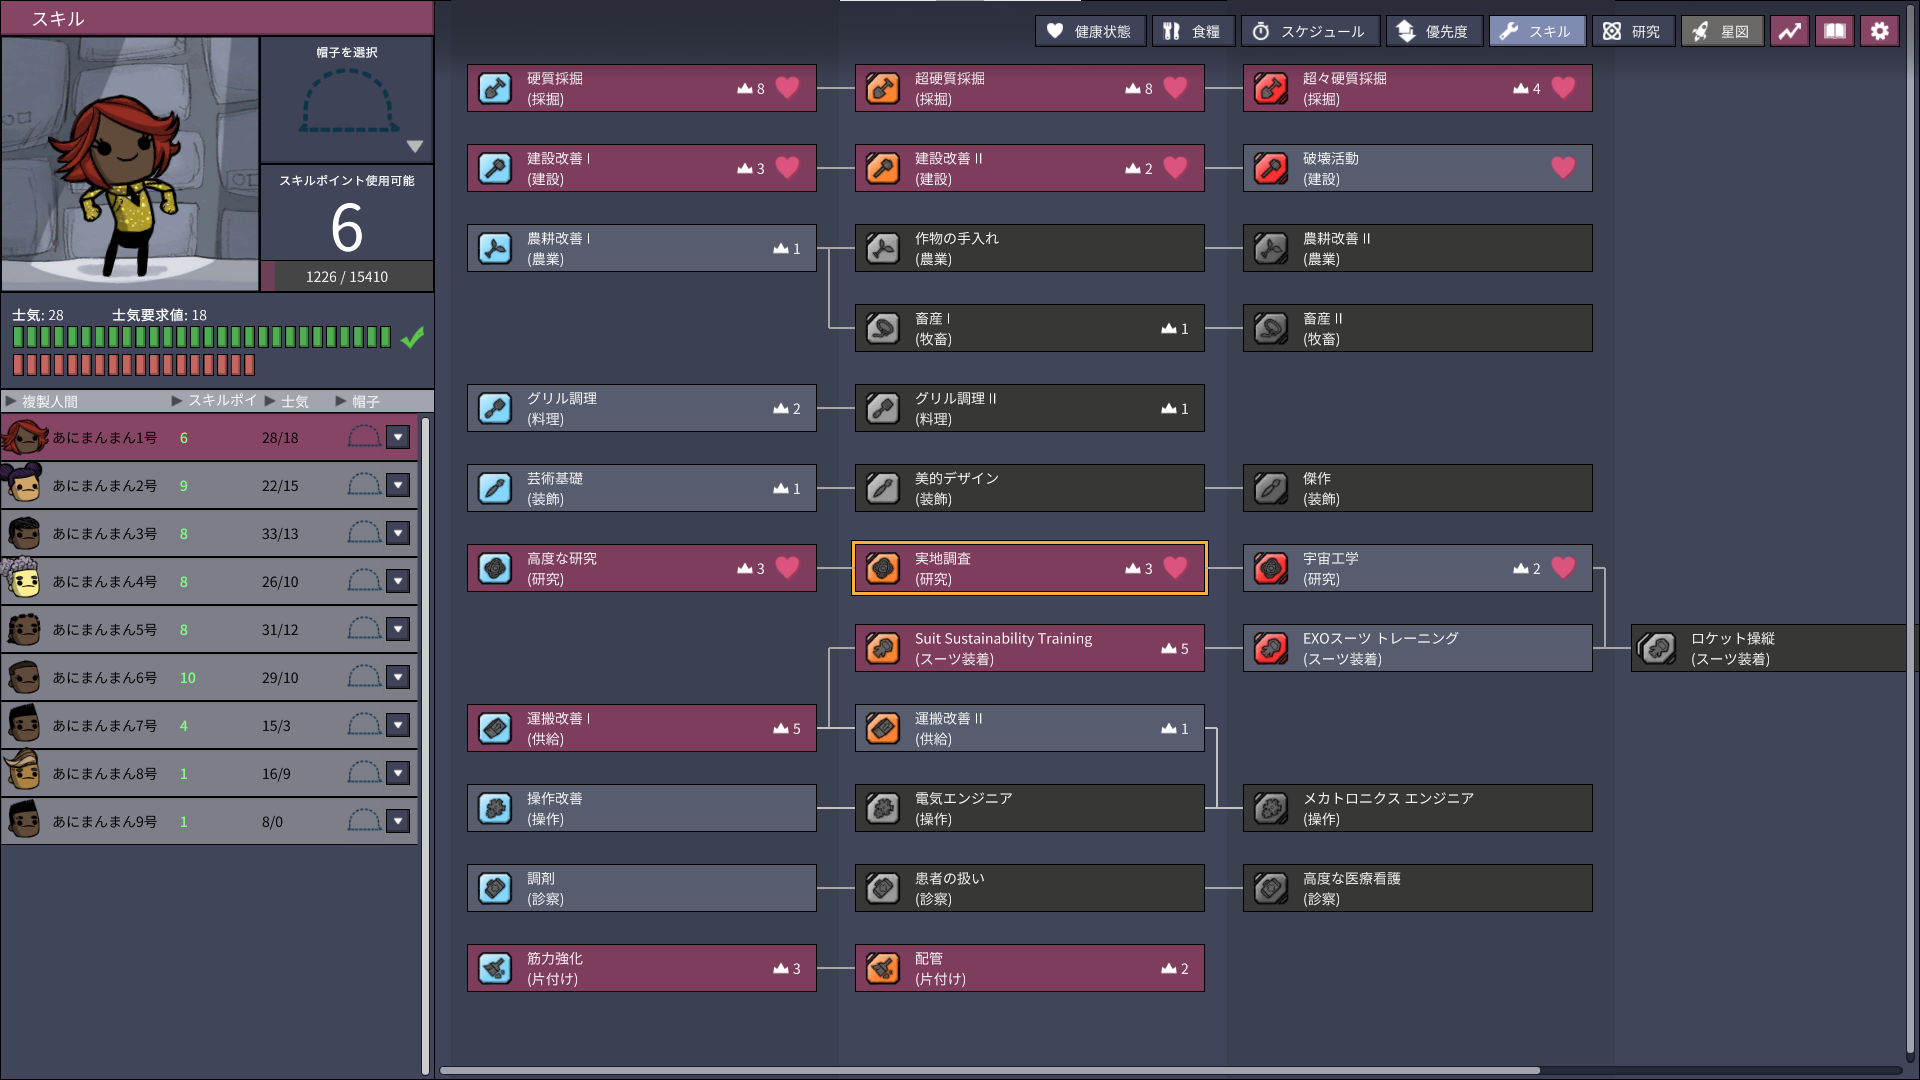Toggle the heart on 宇宙工学 skill
Screen dimensions: 1920x1080
[x=1563, y=568]
